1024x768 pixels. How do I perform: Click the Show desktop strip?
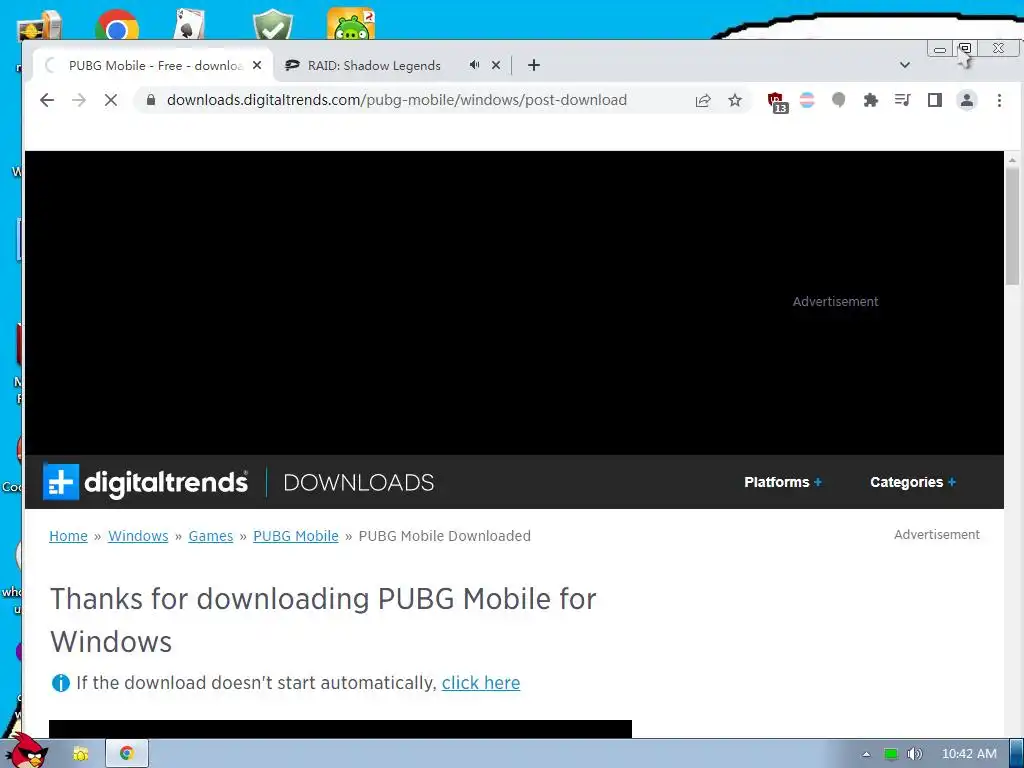1016,754
